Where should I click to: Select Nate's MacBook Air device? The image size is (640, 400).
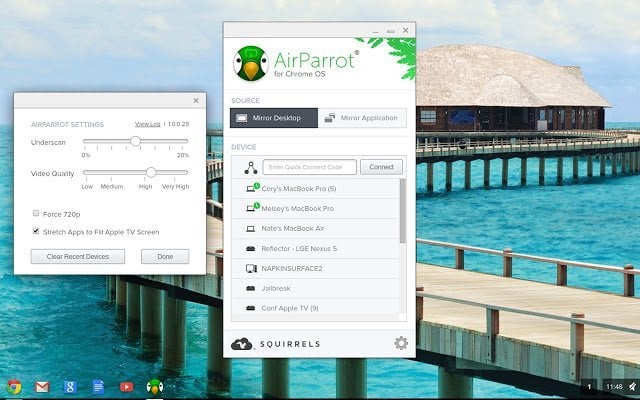click(x=316, y=229)
